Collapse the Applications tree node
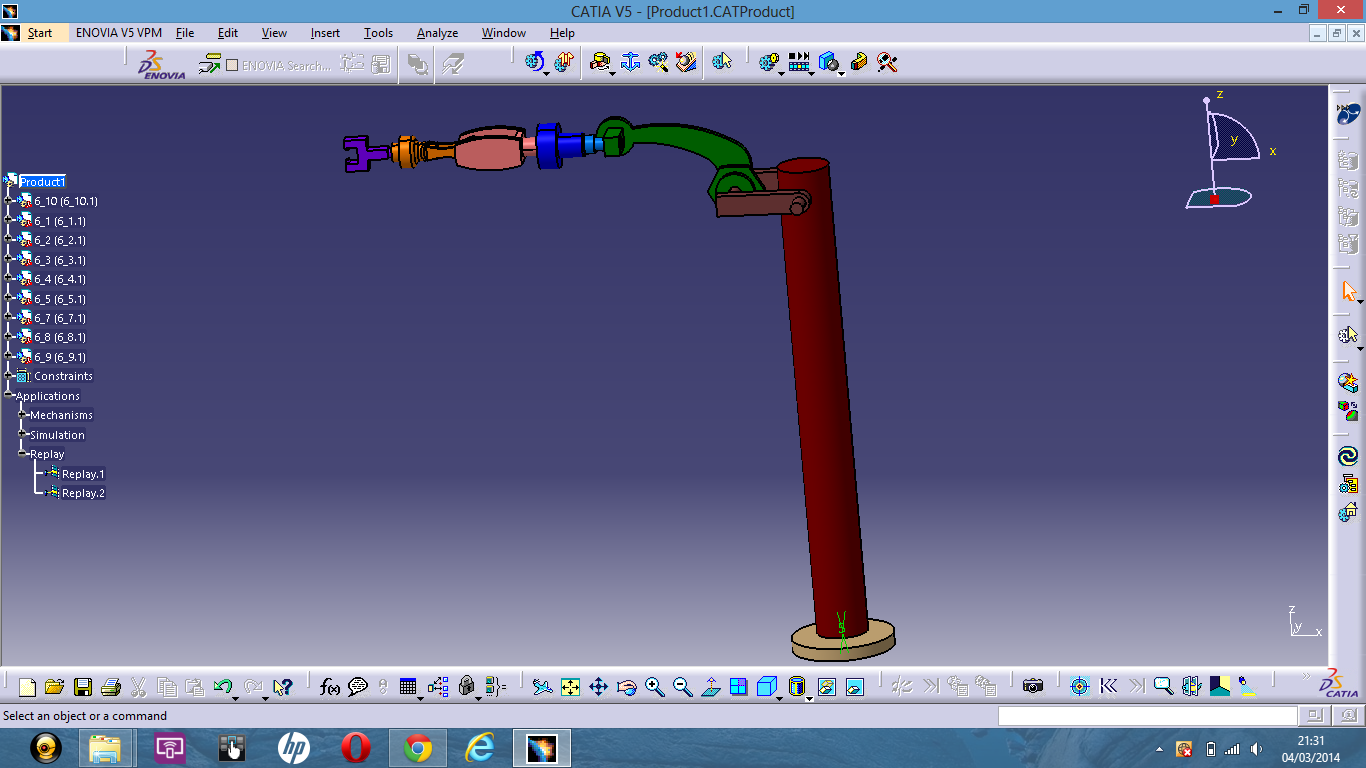This screenshot has height=768, width=1366. point(10,396)
